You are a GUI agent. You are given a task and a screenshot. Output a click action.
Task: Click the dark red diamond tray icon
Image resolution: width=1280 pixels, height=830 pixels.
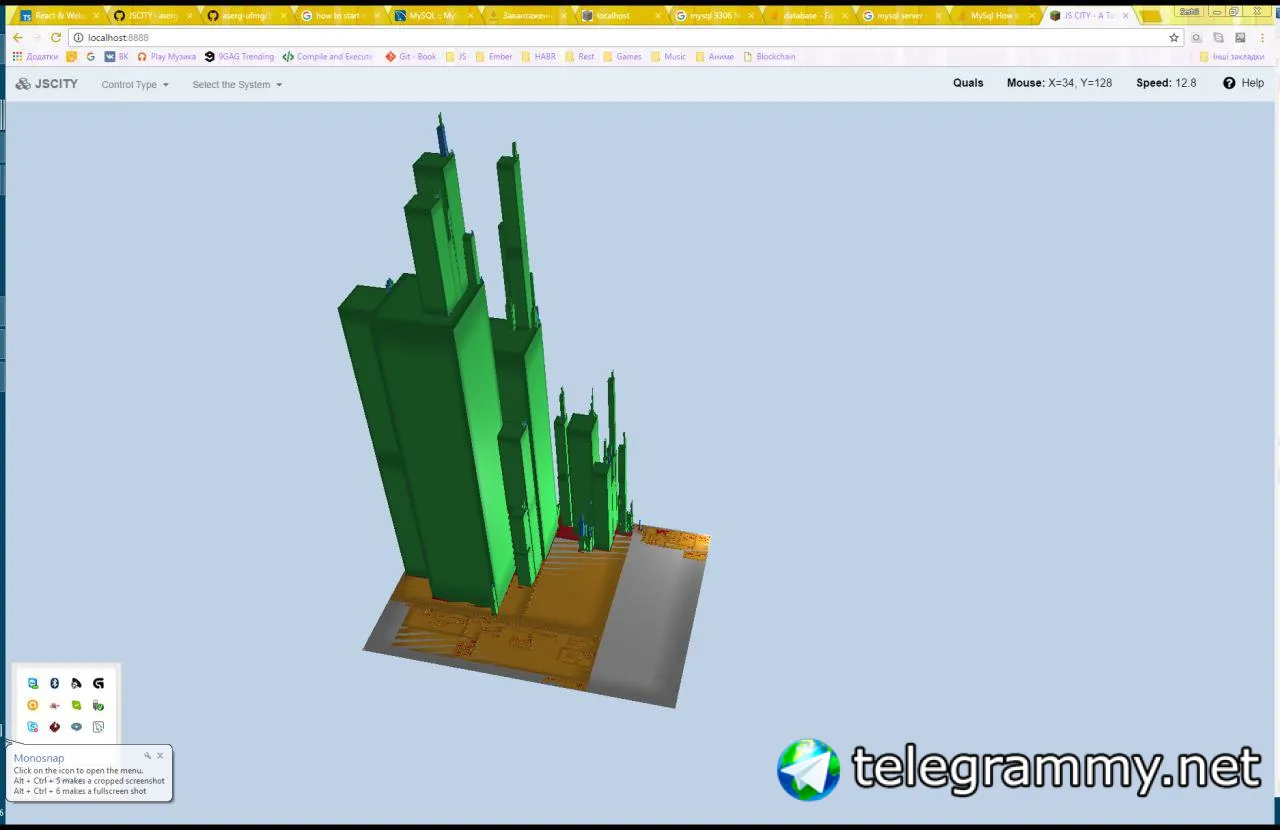[55, 727]
